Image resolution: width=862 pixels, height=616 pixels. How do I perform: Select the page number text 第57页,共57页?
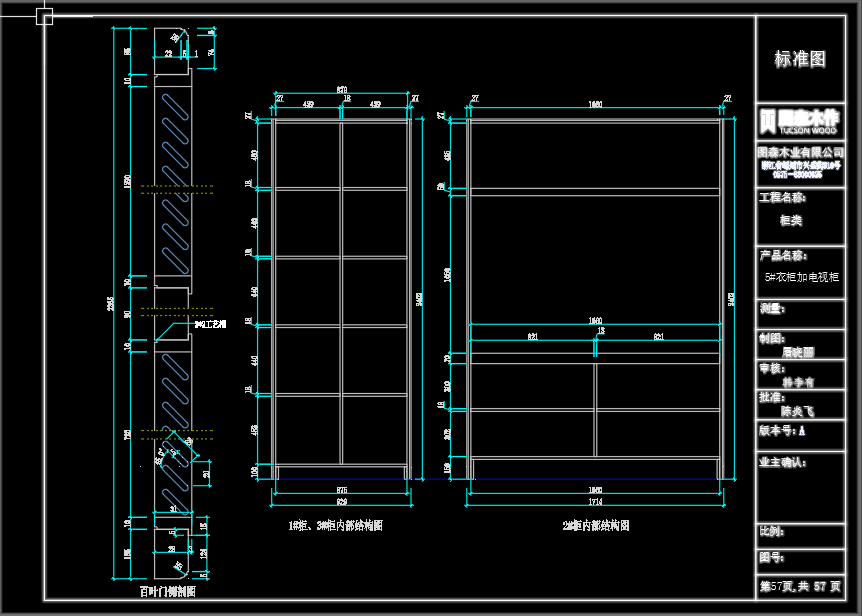pyautogui.click(x=800, y=586)
